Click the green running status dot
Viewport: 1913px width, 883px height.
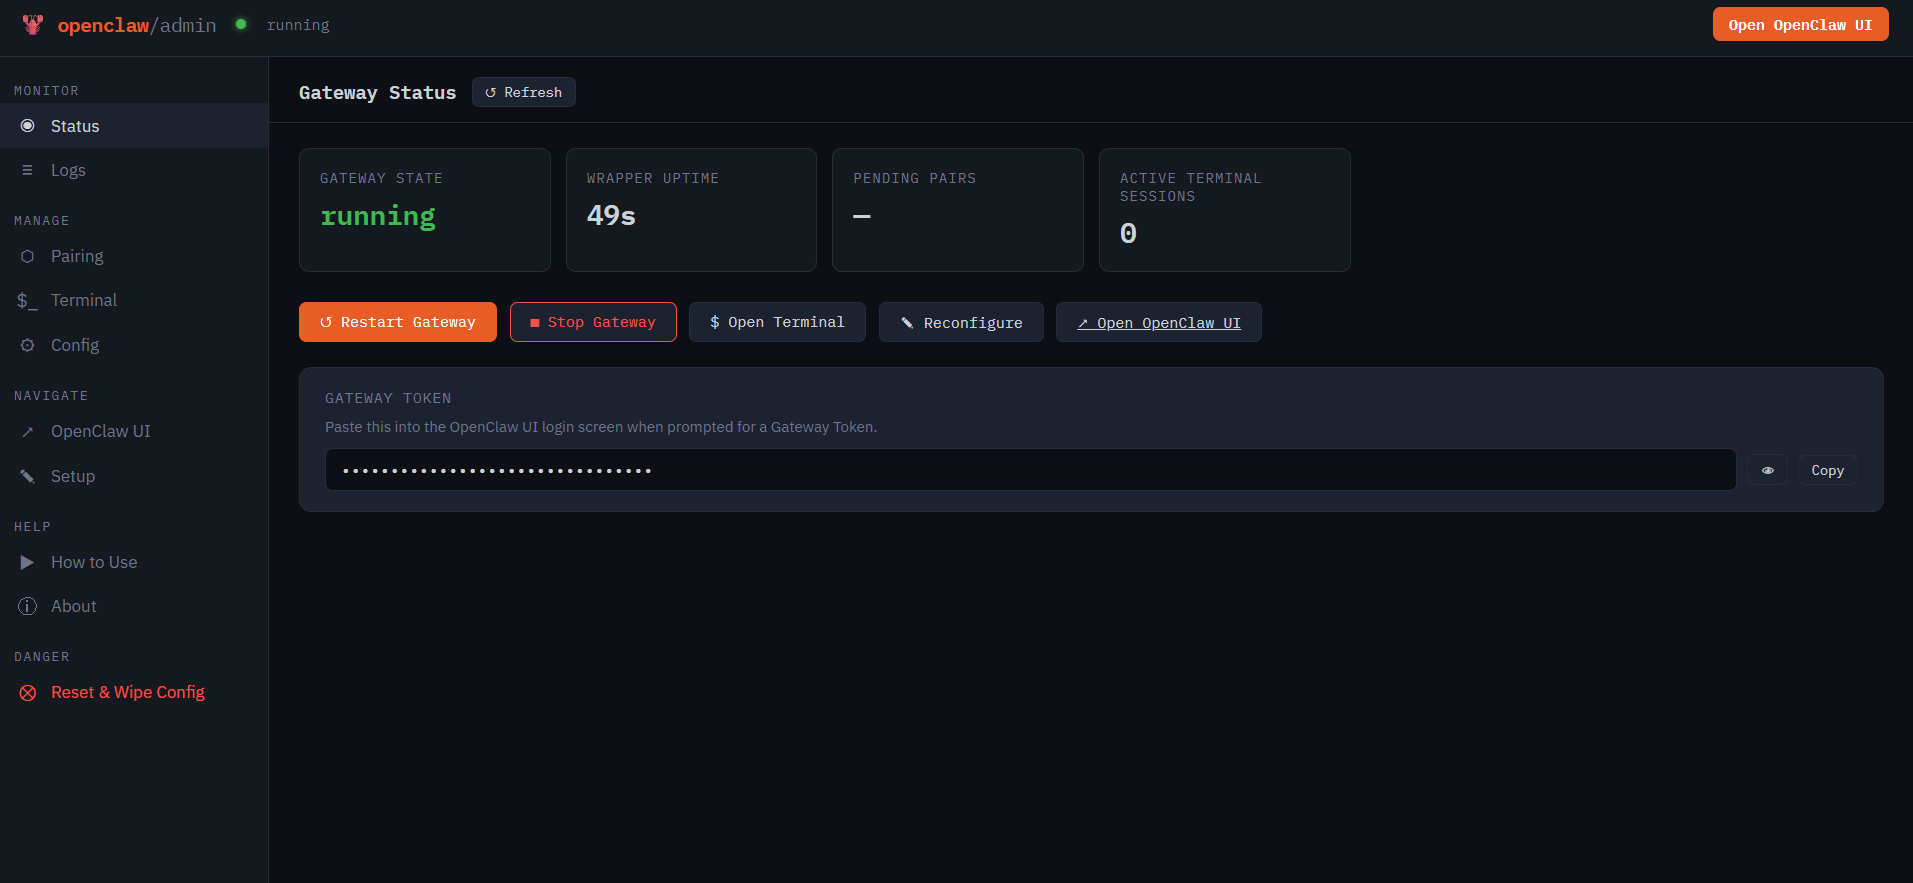pos(241,24)
